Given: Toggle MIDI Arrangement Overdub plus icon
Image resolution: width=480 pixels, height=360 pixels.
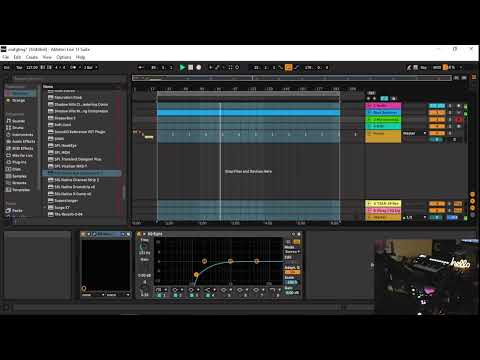Looking at the screenshot, I should (x=210, y=67).
